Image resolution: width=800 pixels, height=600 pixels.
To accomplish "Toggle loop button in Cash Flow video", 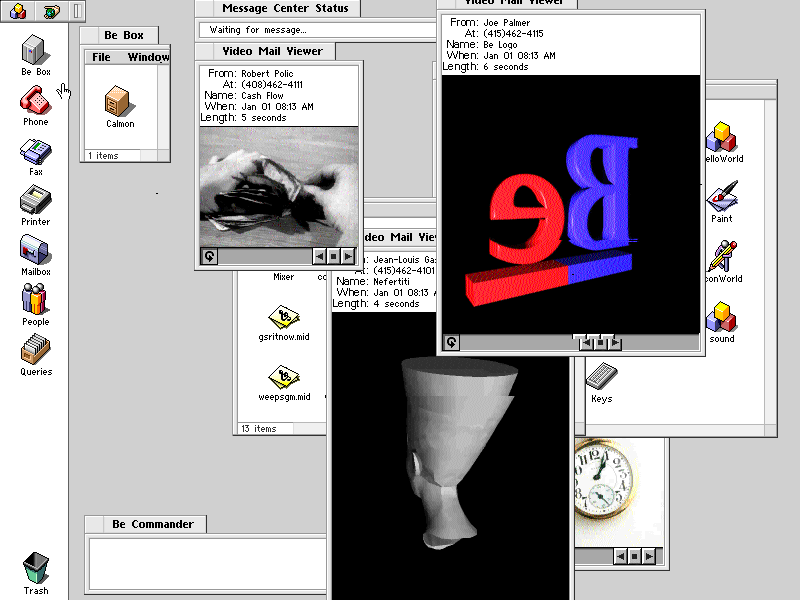I will click(209, 256).
